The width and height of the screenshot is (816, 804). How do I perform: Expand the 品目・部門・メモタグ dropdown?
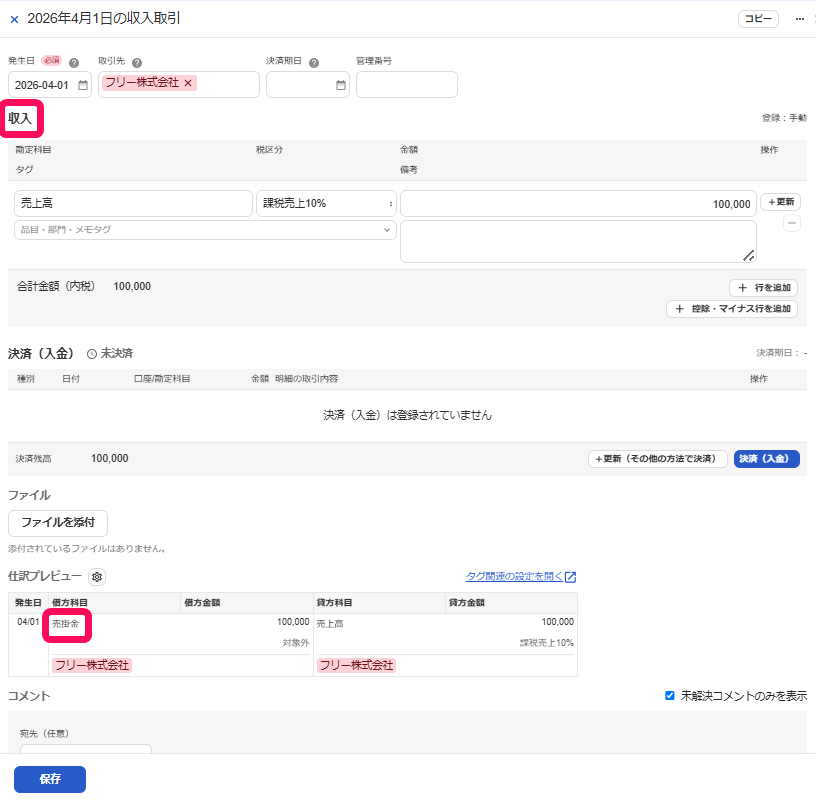tap(206, 229)
